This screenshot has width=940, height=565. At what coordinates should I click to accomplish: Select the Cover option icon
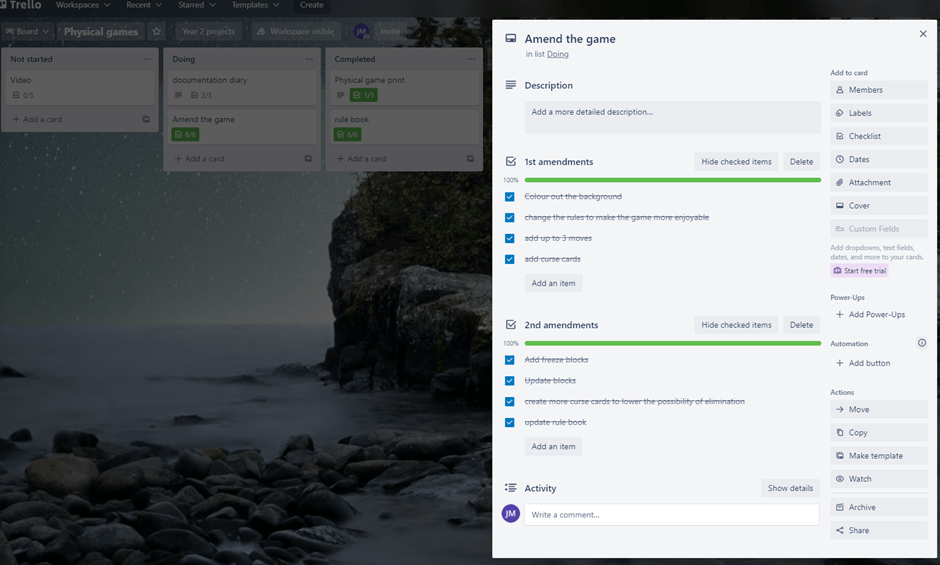pos(840,206)
